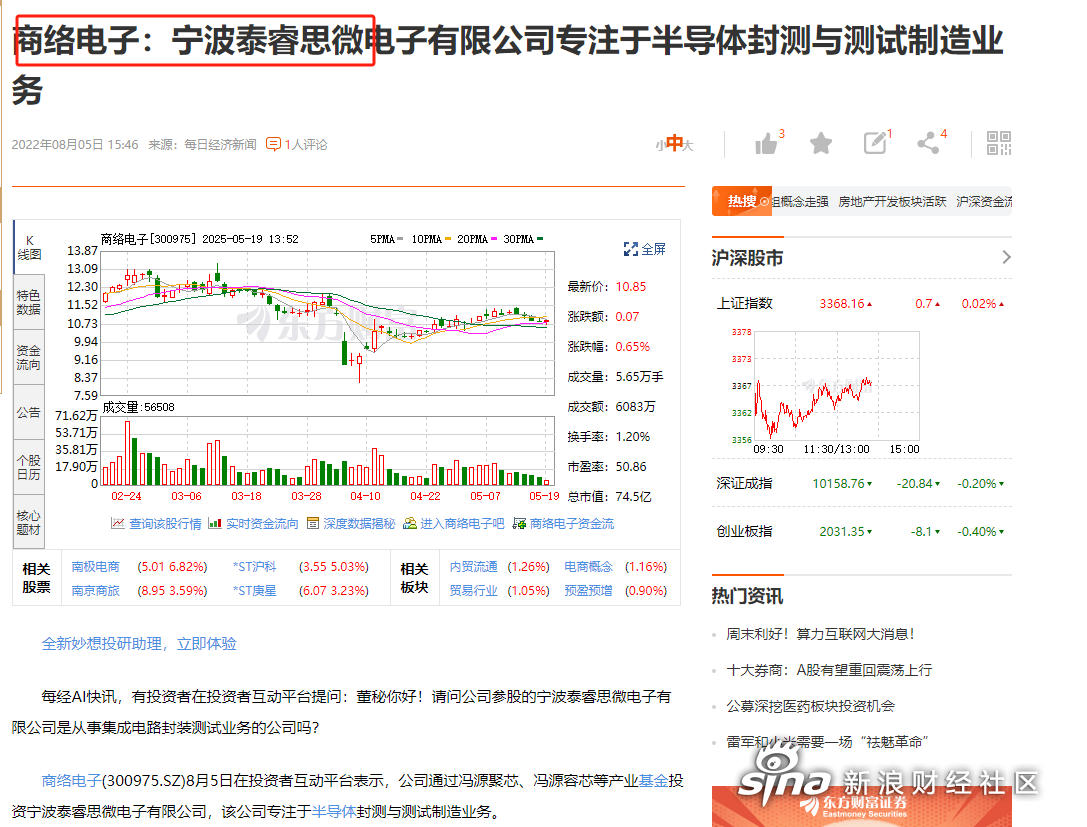Select small font size 小
This screenshot has height=827, width=1087.
660,145
